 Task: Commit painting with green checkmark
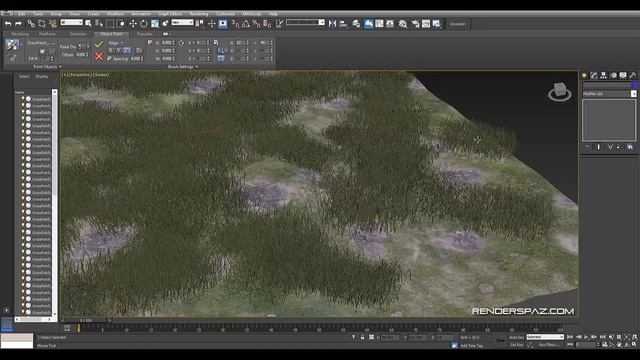pyautogui.click(x=99, y=44)
